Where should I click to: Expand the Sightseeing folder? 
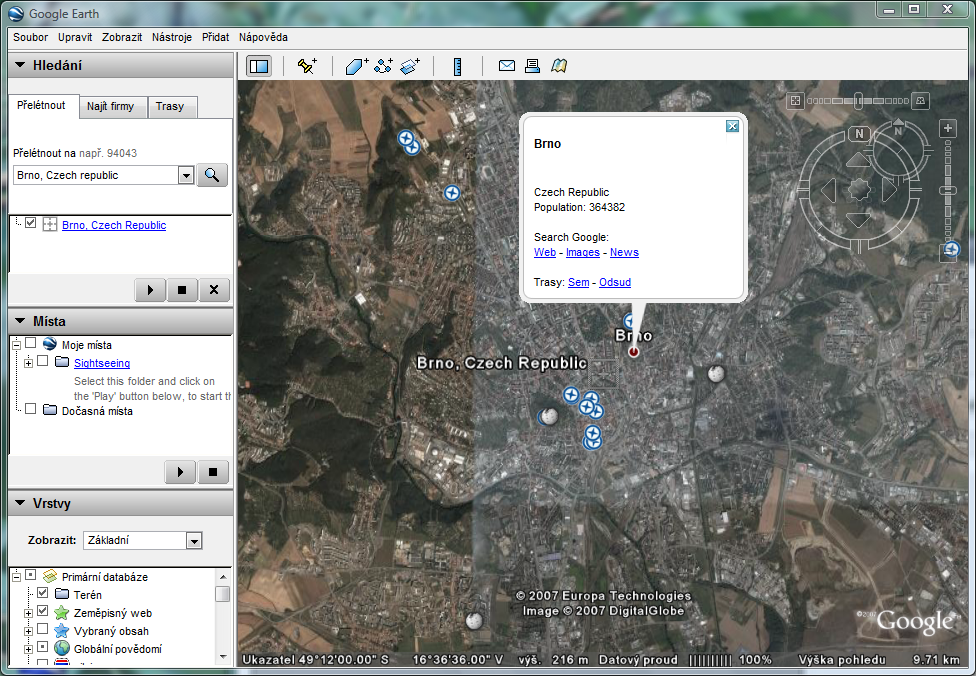(x=28, y=363)
